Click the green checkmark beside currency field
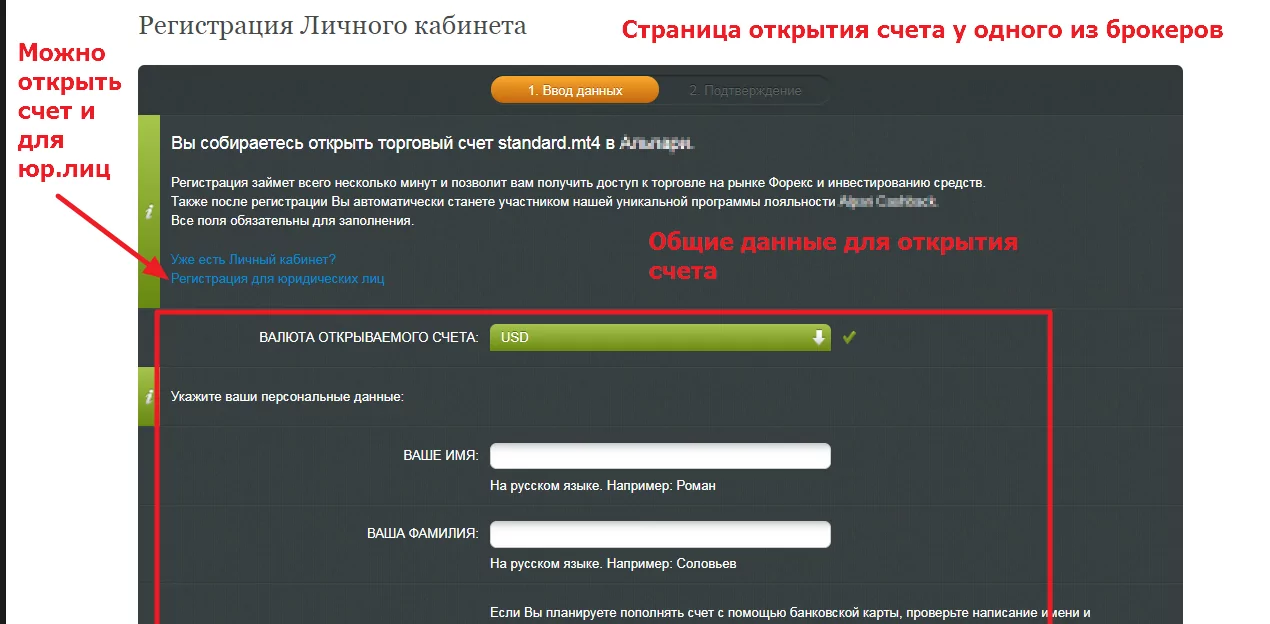This screenshot has height=624, width=1270. pyautogui.click(x=849, y=338)
